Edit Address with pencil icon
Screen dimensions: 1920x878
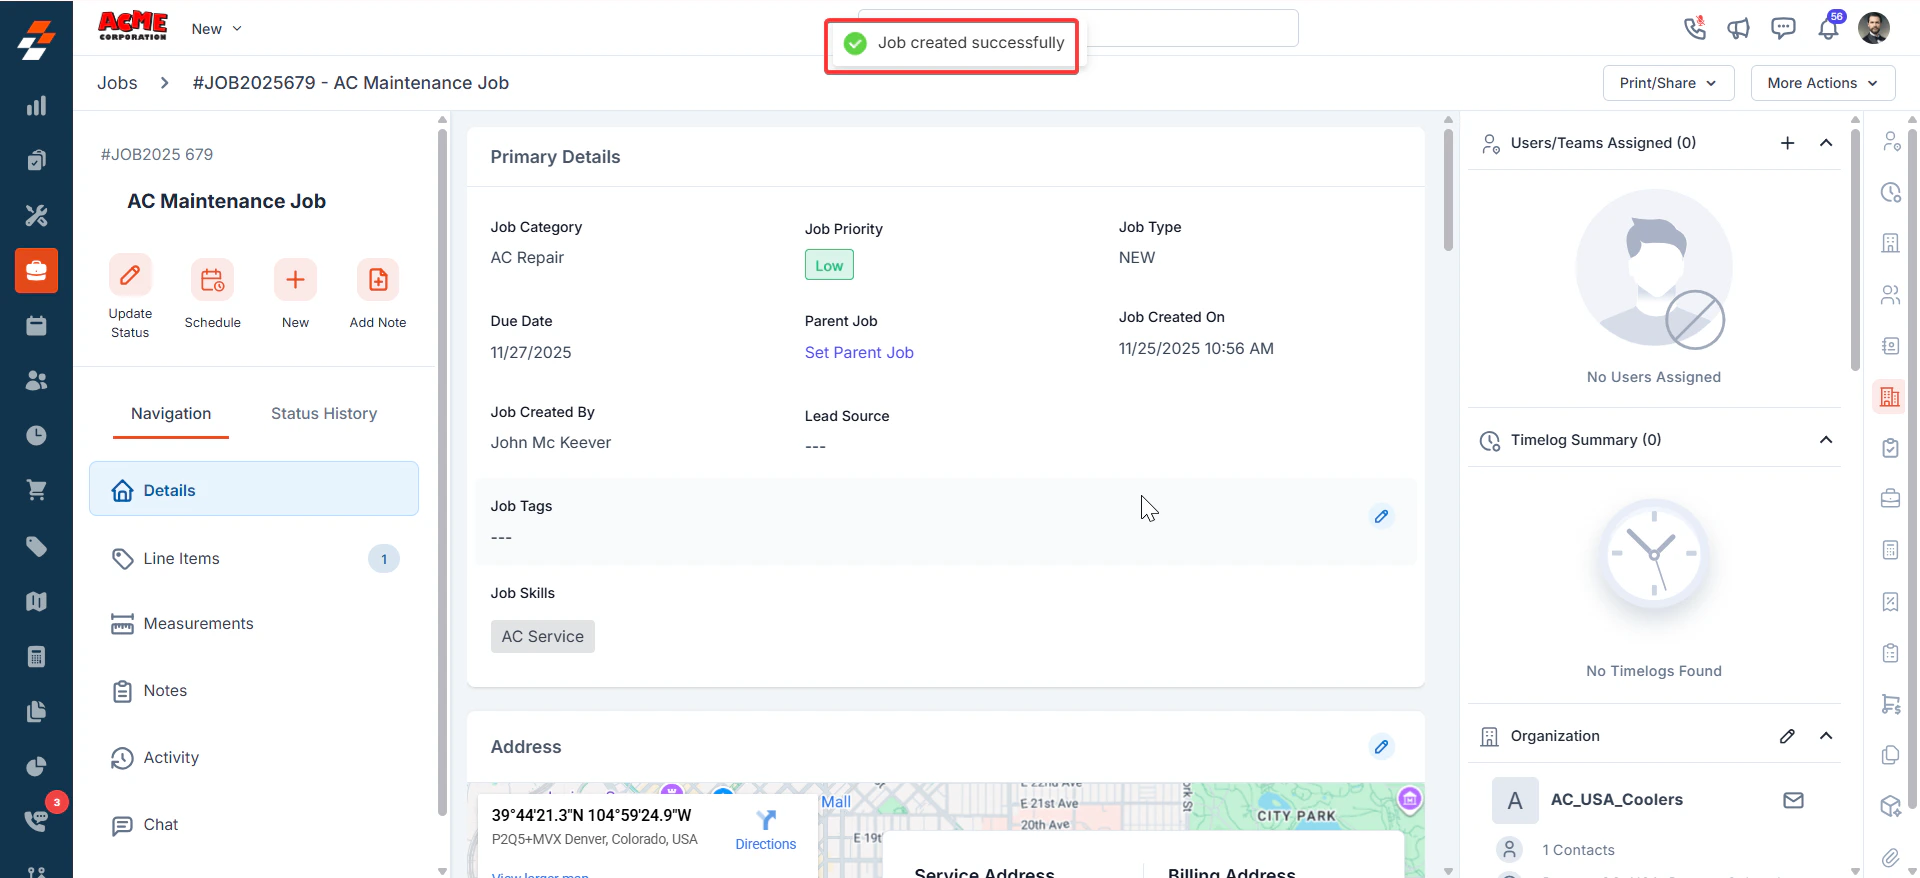1381,747
